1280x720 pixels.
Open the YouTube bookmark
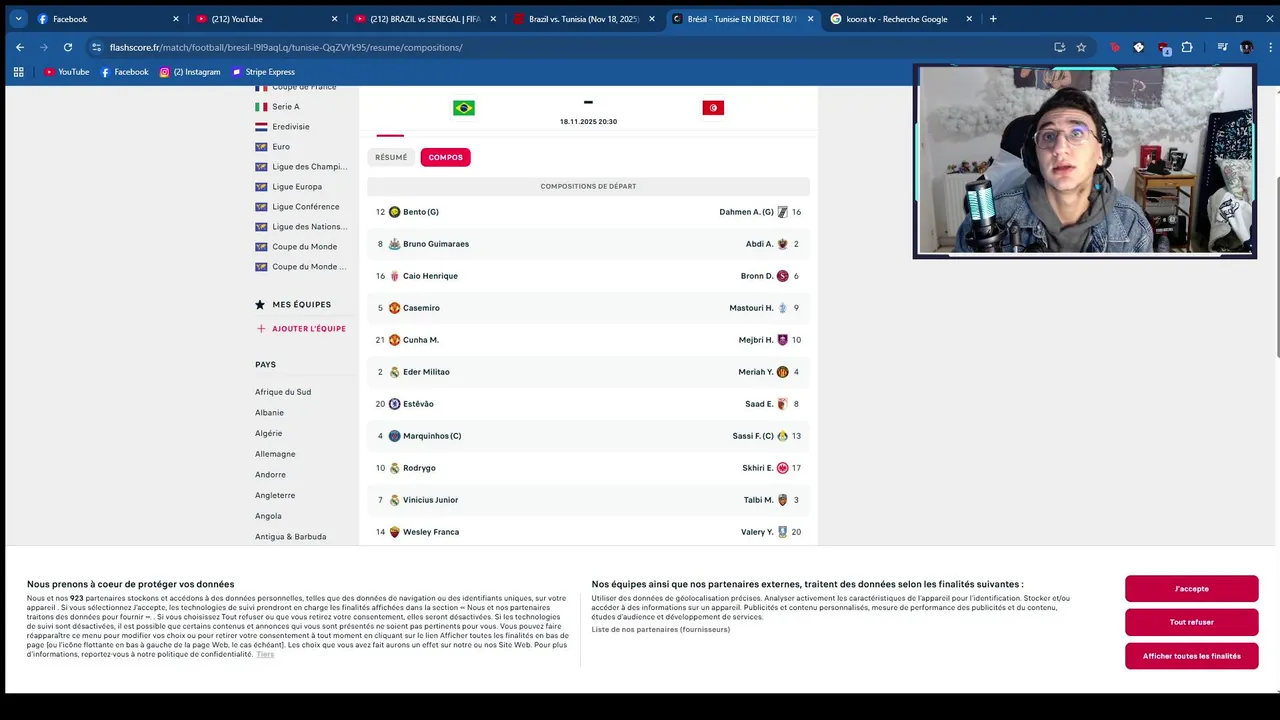(67, 72)
